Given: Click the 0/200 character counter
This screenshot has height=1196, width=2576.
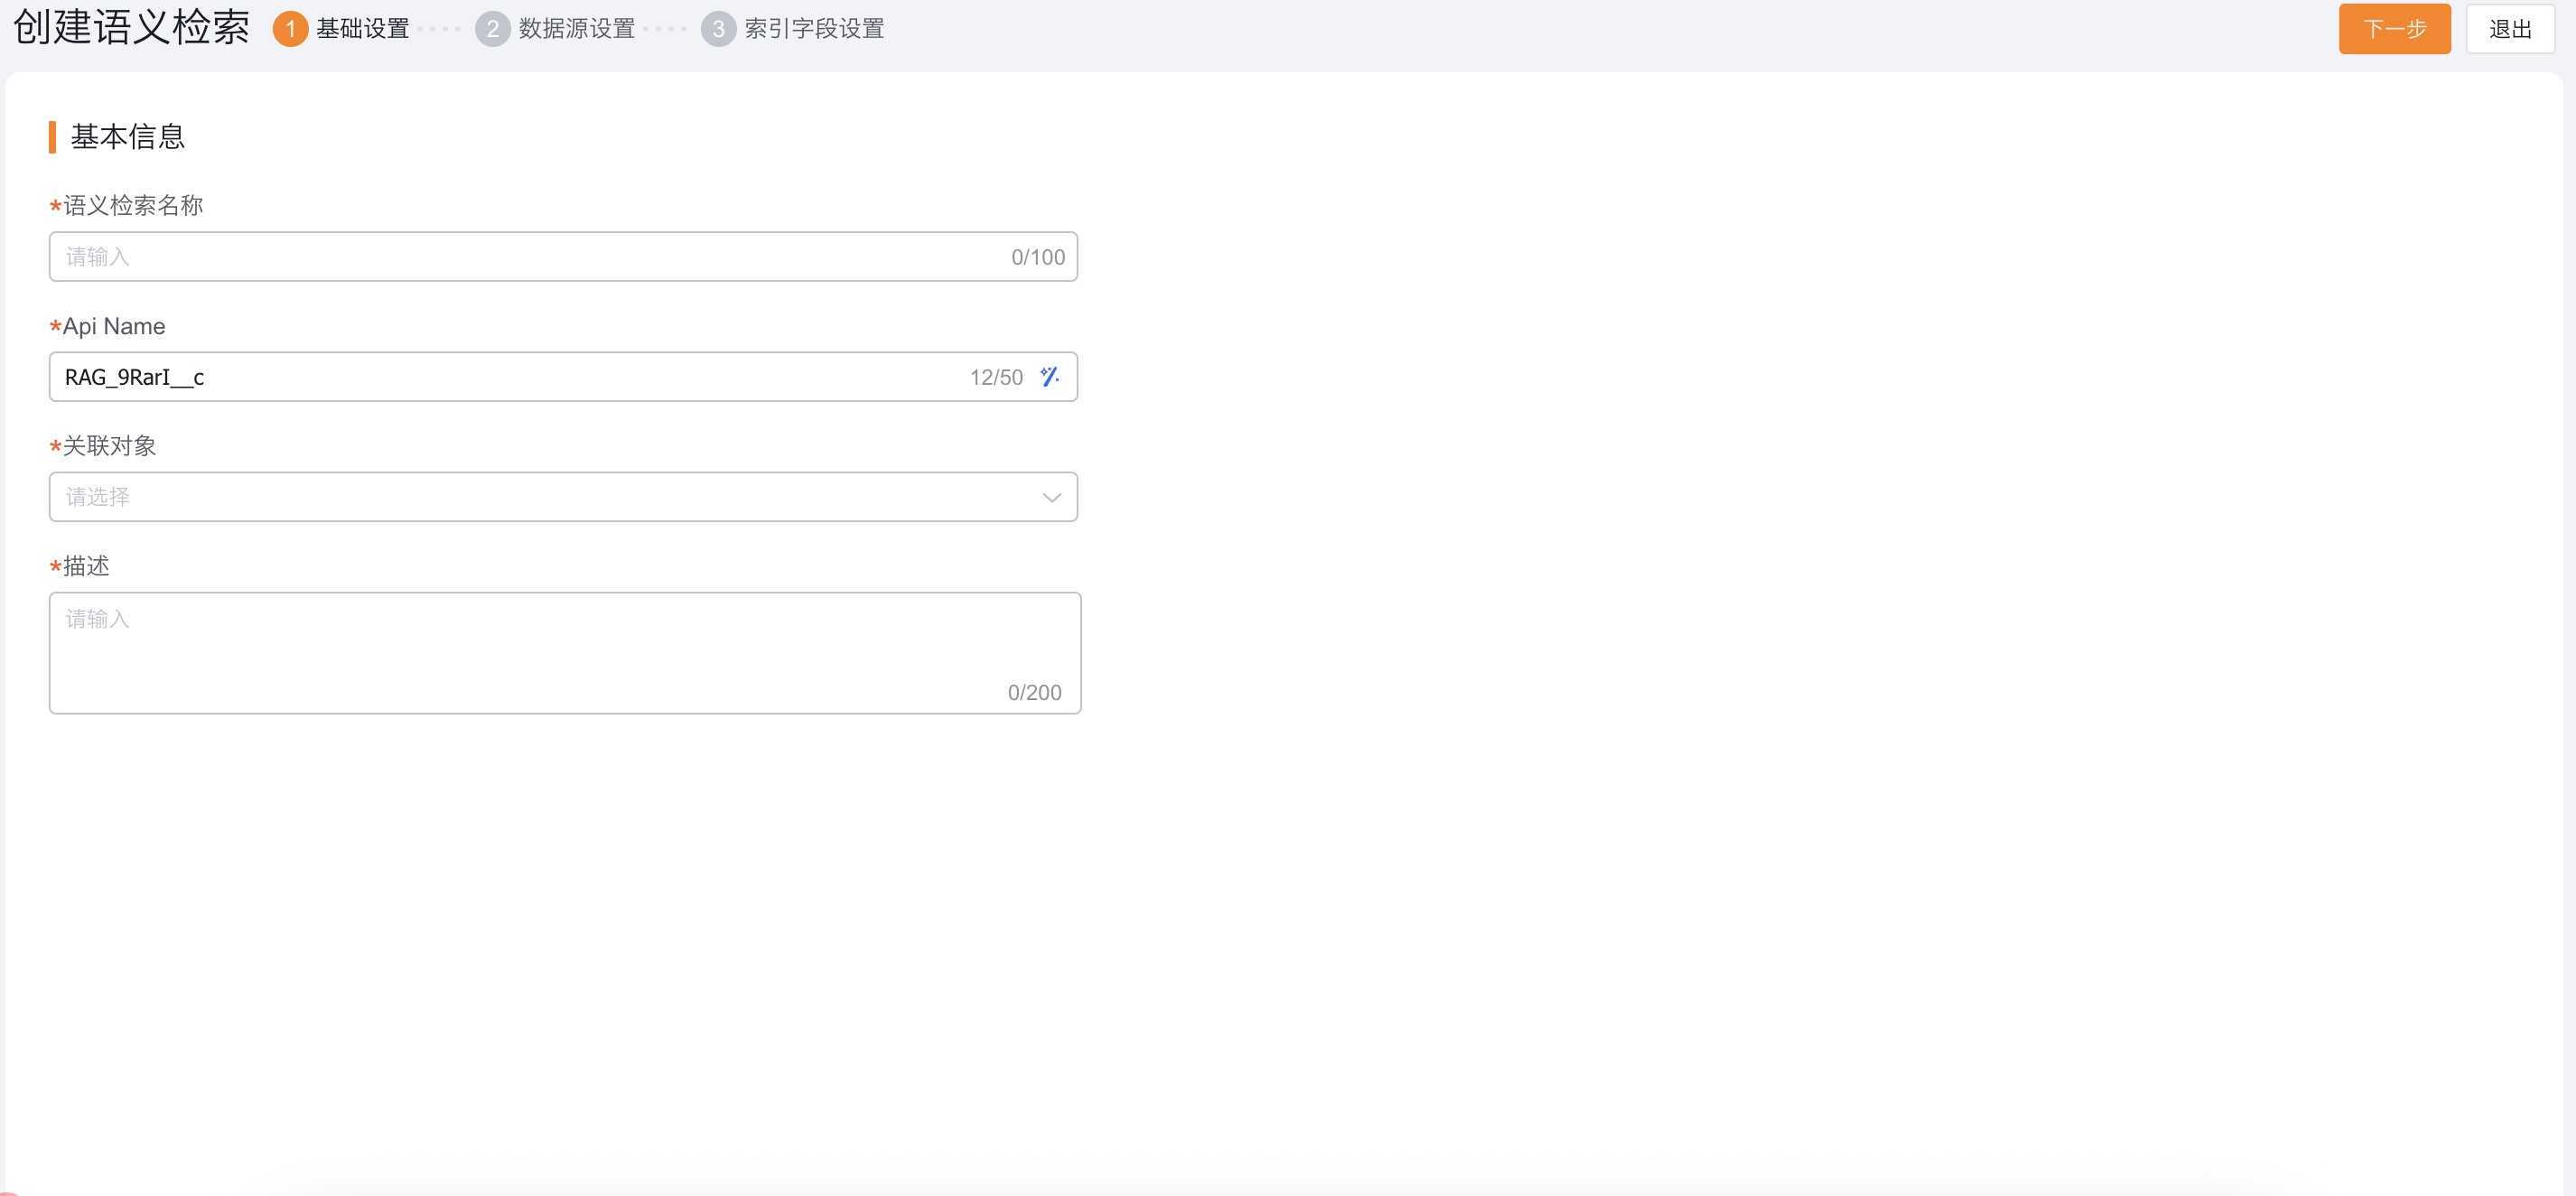Looking at the screenshot, I should point(1034,692).
